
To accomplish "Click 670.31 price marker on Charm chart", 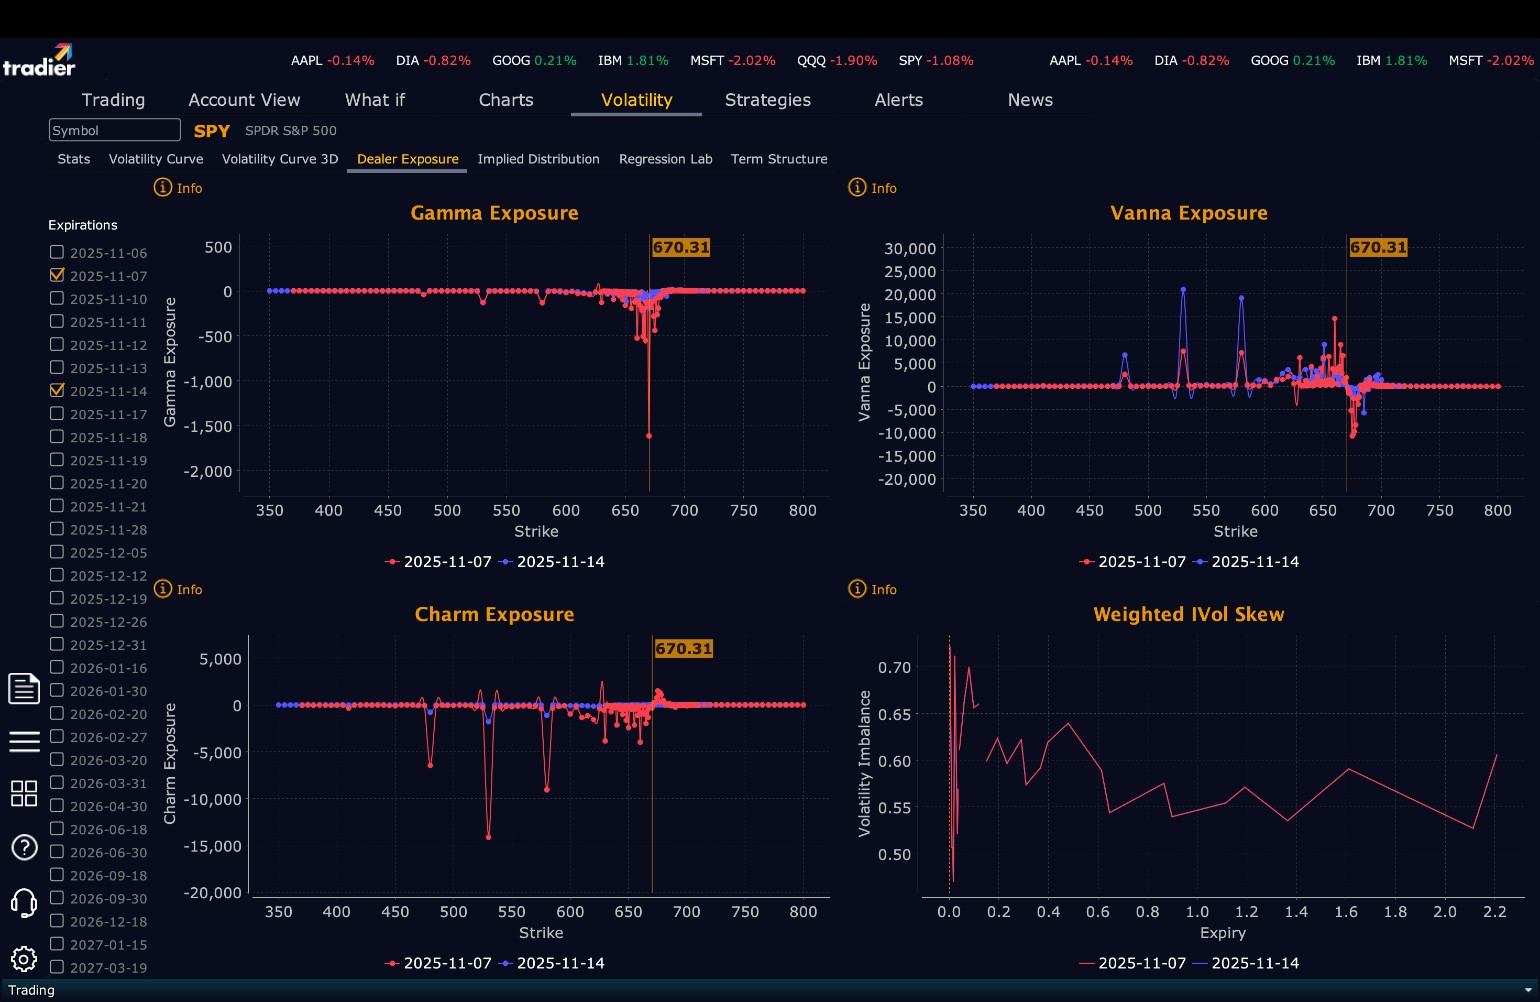I will (x=684, y=648).
